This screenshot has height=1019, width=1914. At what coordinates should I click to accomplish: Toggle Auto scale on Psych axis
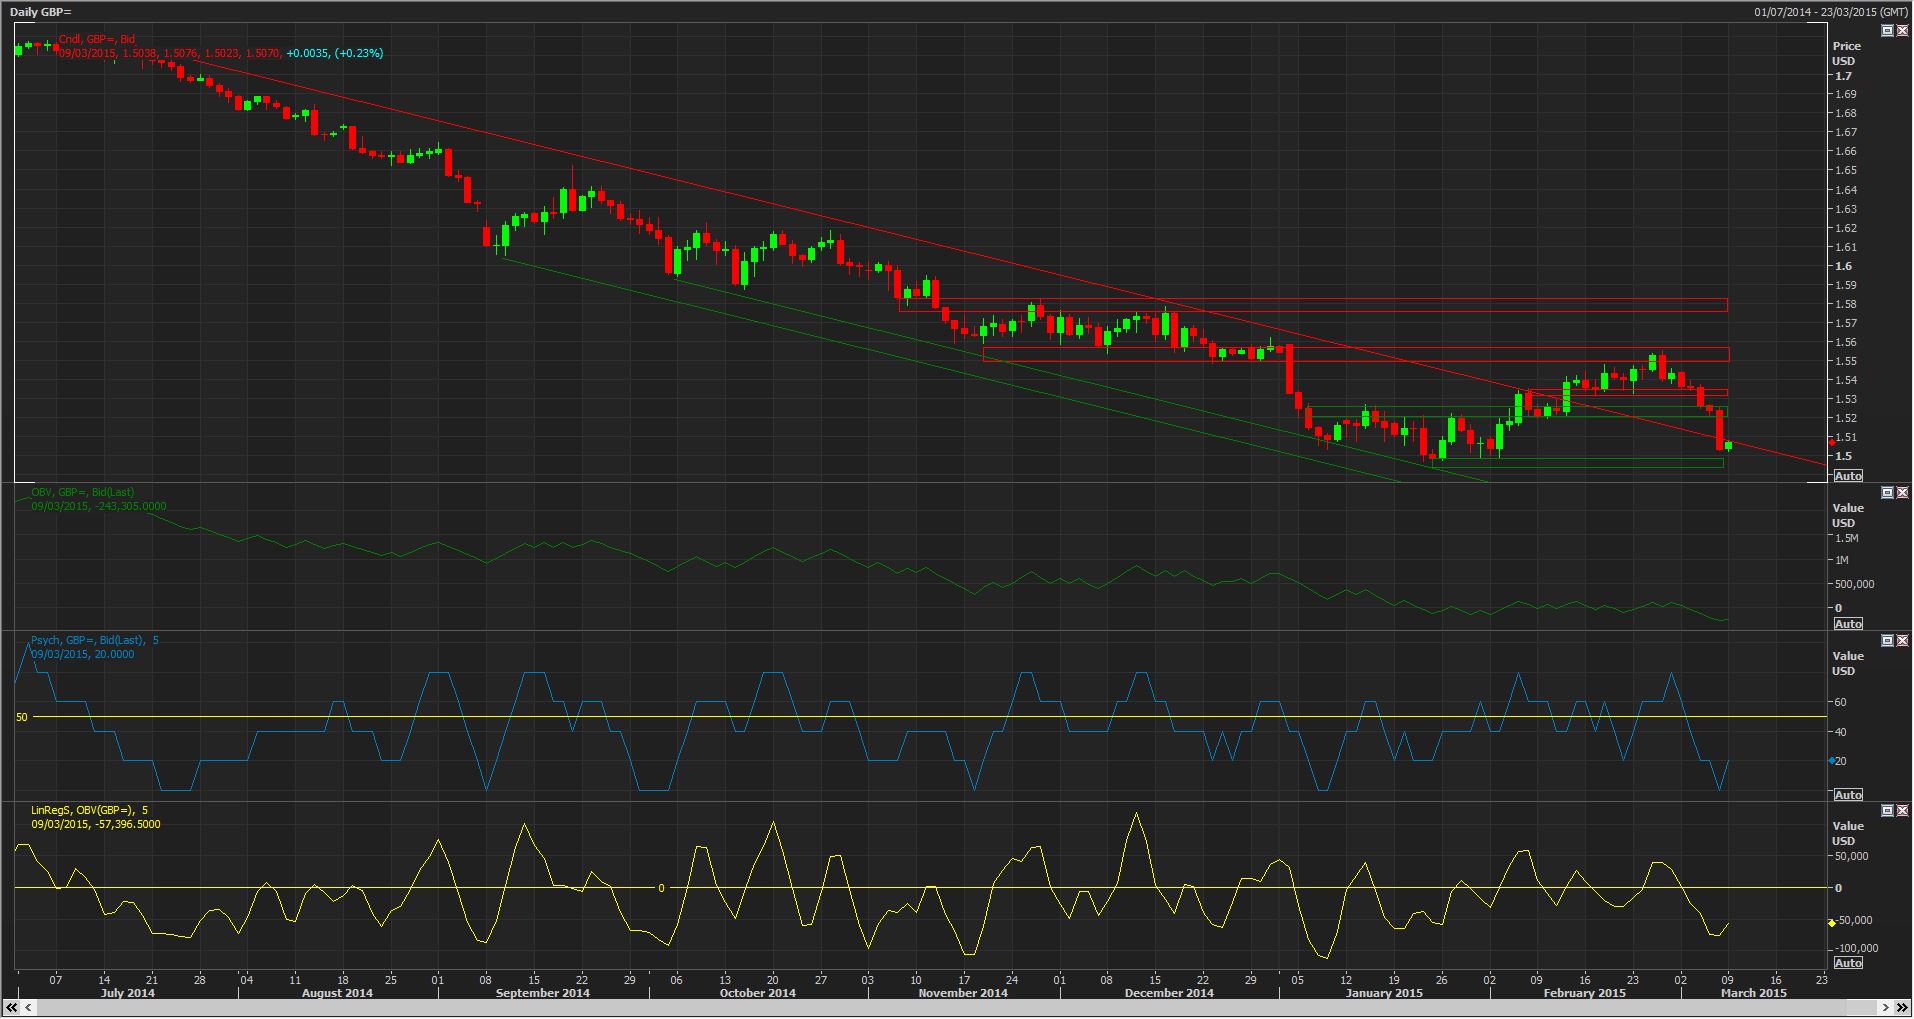point(1848,794)
